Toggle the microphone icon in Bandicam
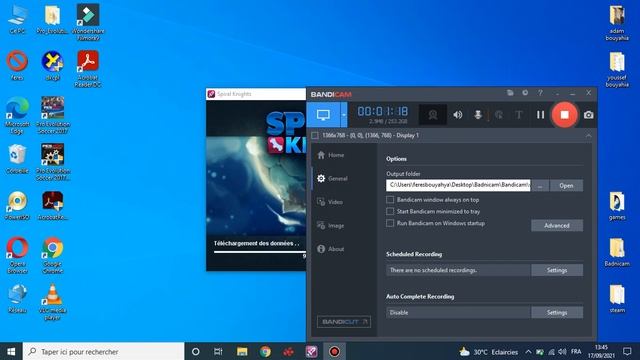 [478, 115]
